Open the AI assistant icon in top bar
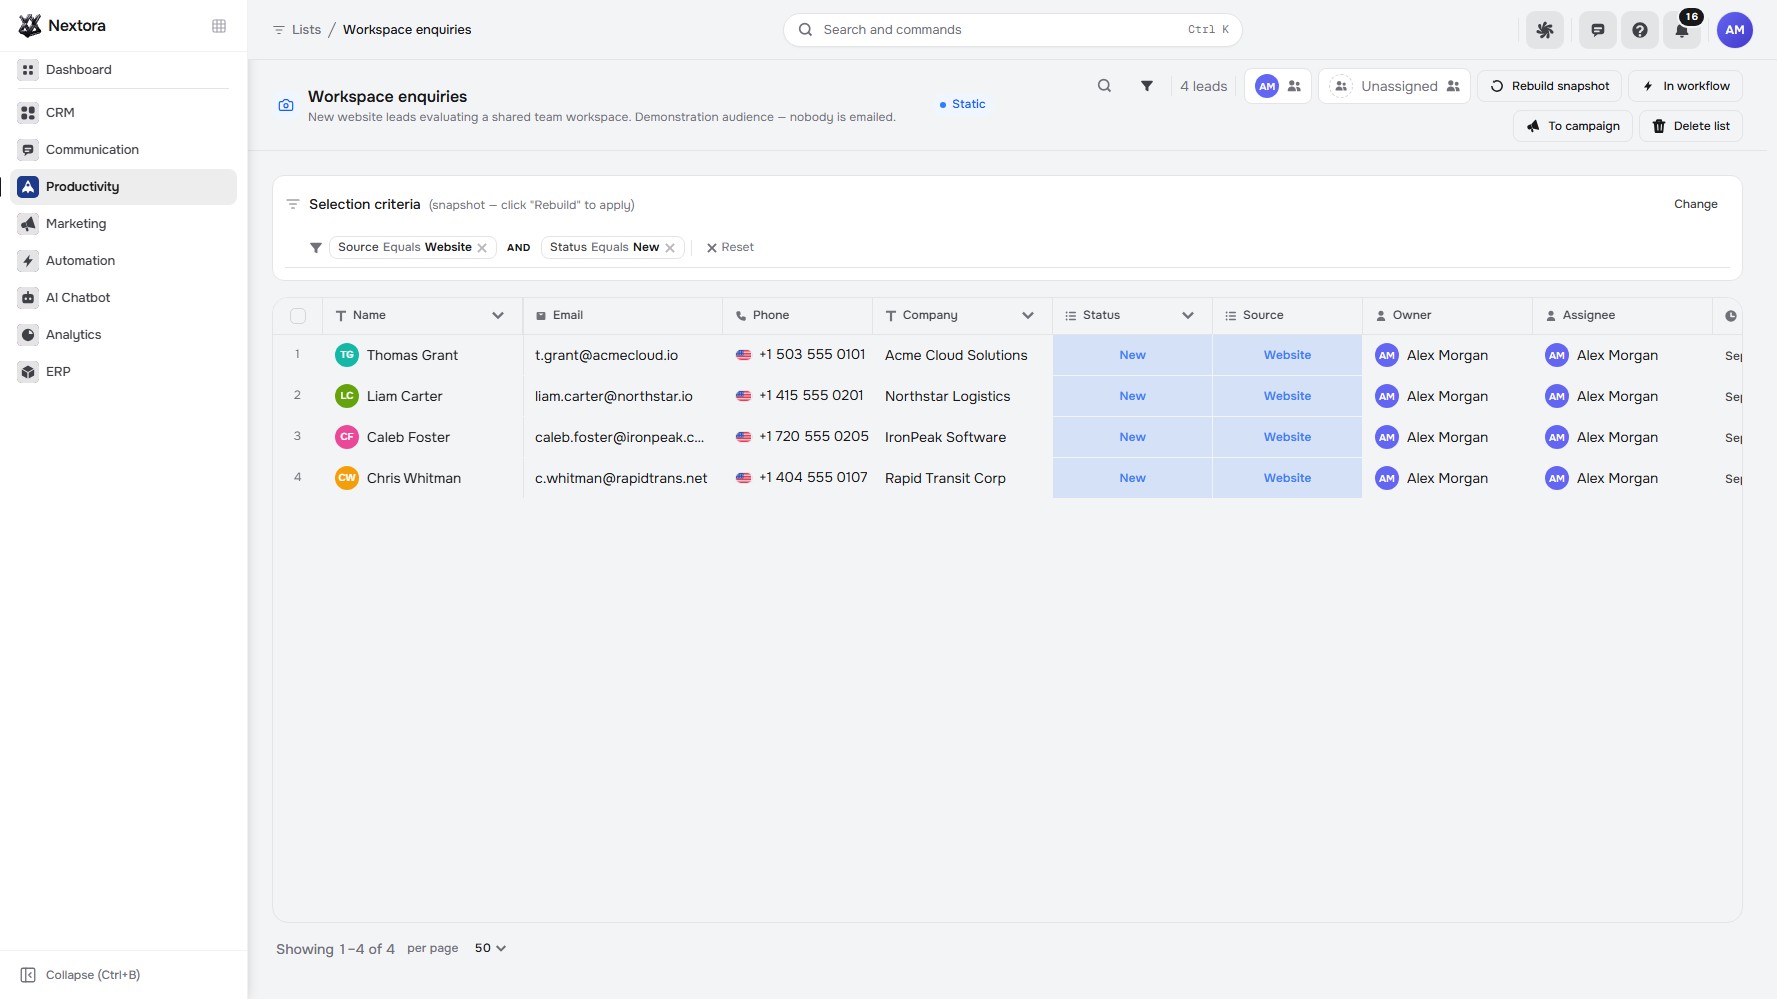The width and height of the screenshot is (1777, 999). 1545,30
